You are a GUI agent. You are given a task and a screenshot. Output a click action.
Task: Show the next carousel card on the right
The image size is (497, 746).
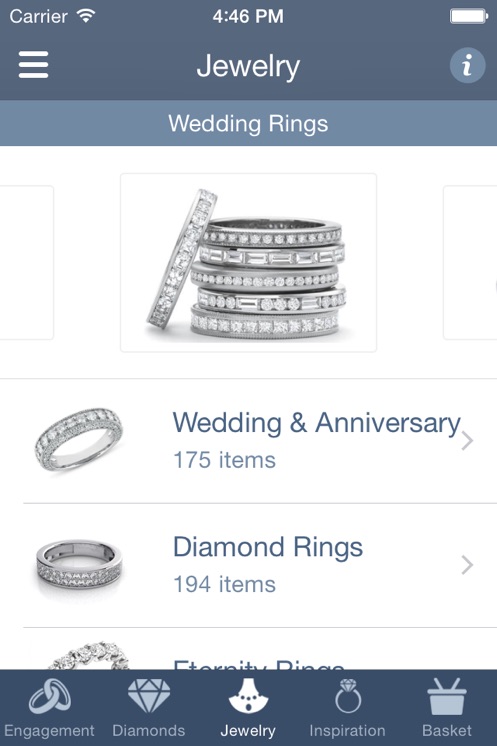coord(470,263)
